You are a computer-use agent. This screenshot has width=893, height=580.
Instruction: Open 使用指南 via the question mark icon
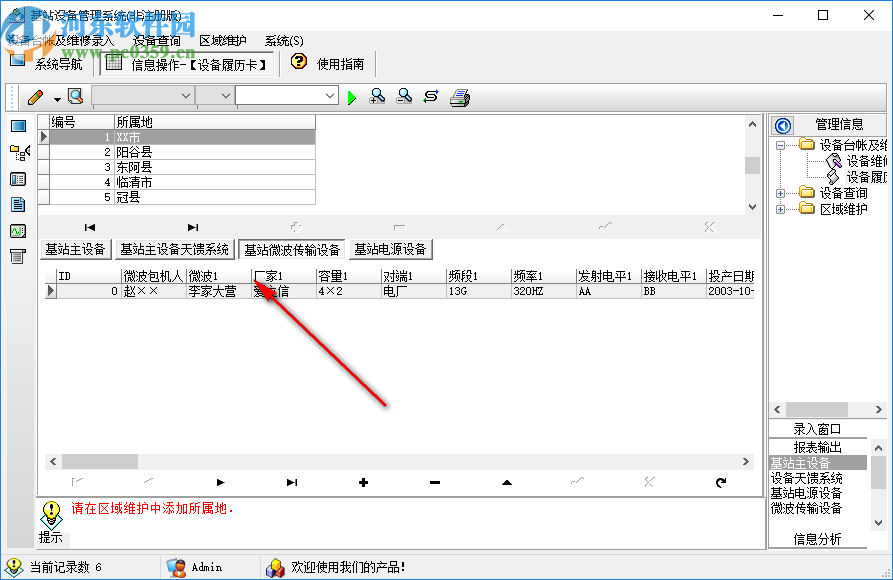tap(298, 62)
